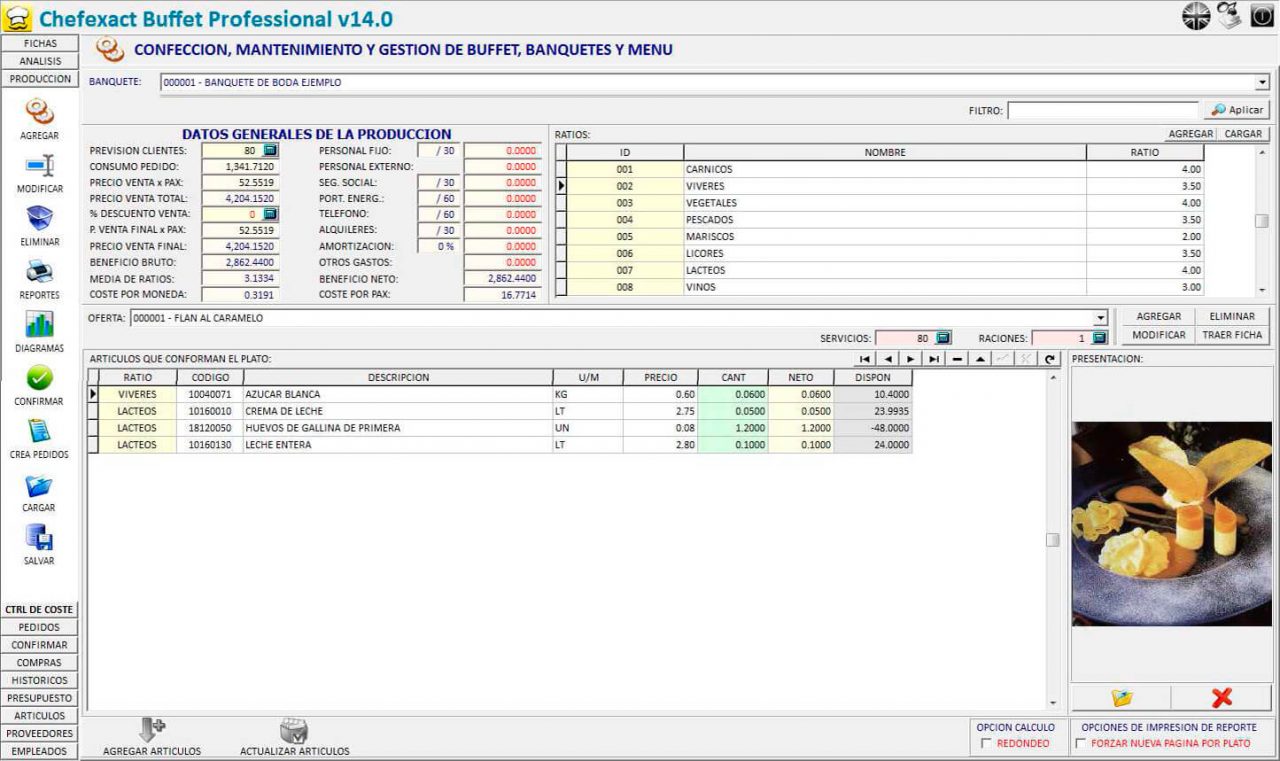Click into the Filtro text field

1102,111
